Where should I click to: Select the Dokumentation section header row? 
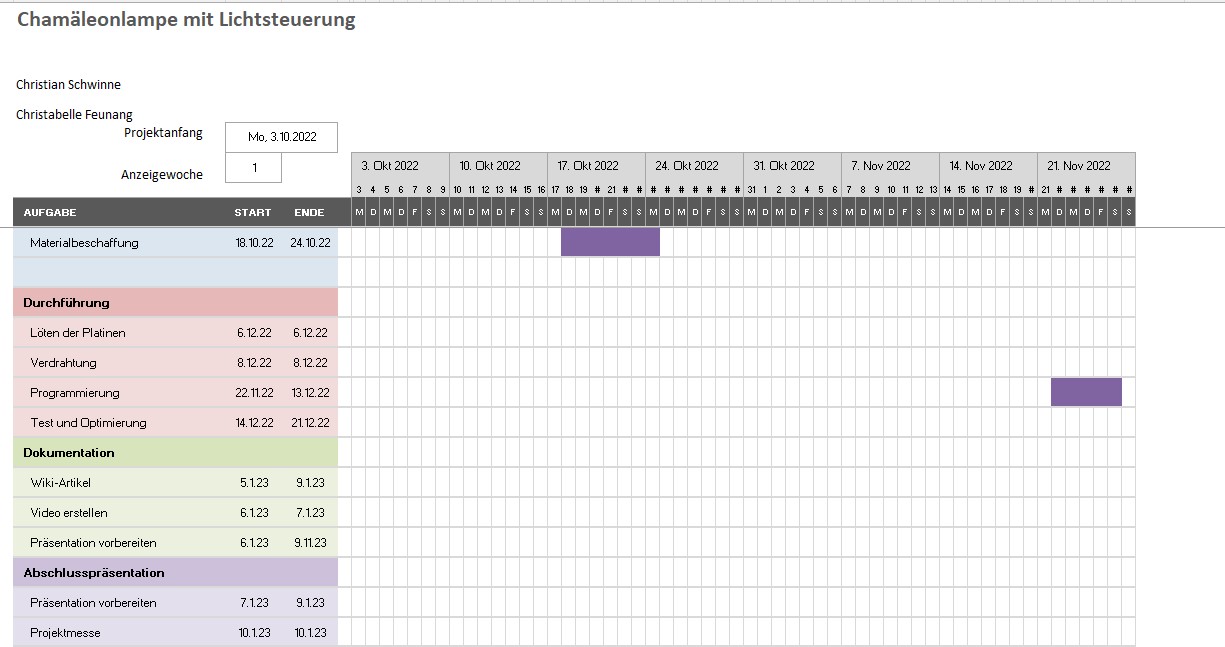(x=69, y=453)
